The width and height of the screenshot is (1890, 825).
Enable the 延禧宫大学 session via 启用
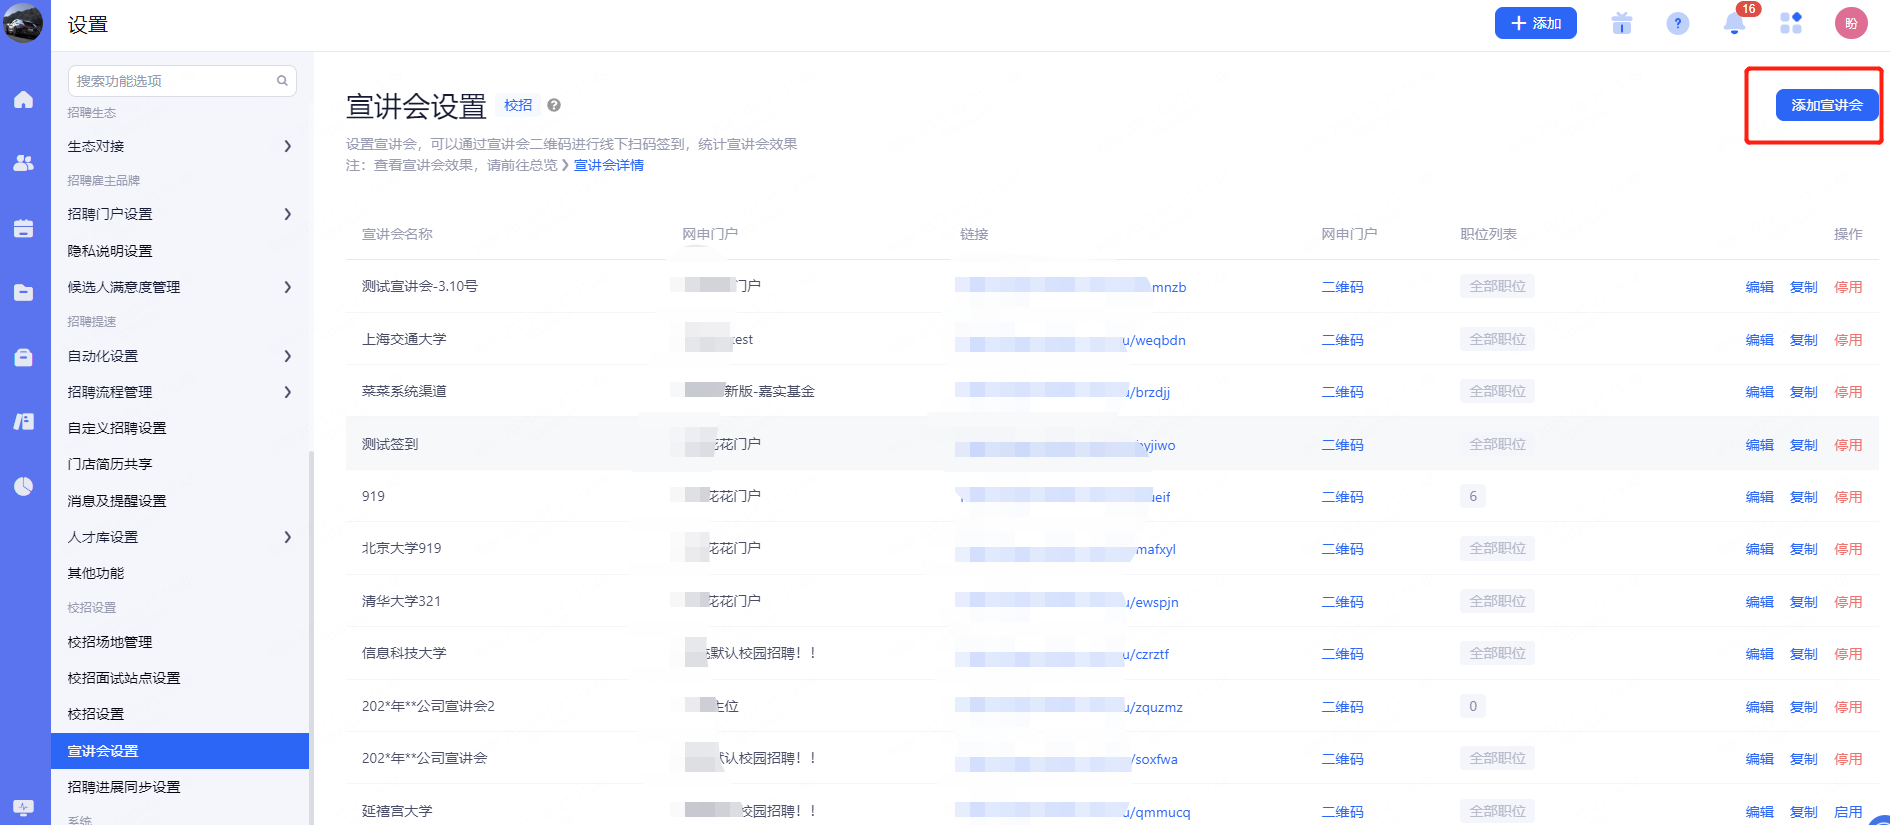tap(1848, 812)
